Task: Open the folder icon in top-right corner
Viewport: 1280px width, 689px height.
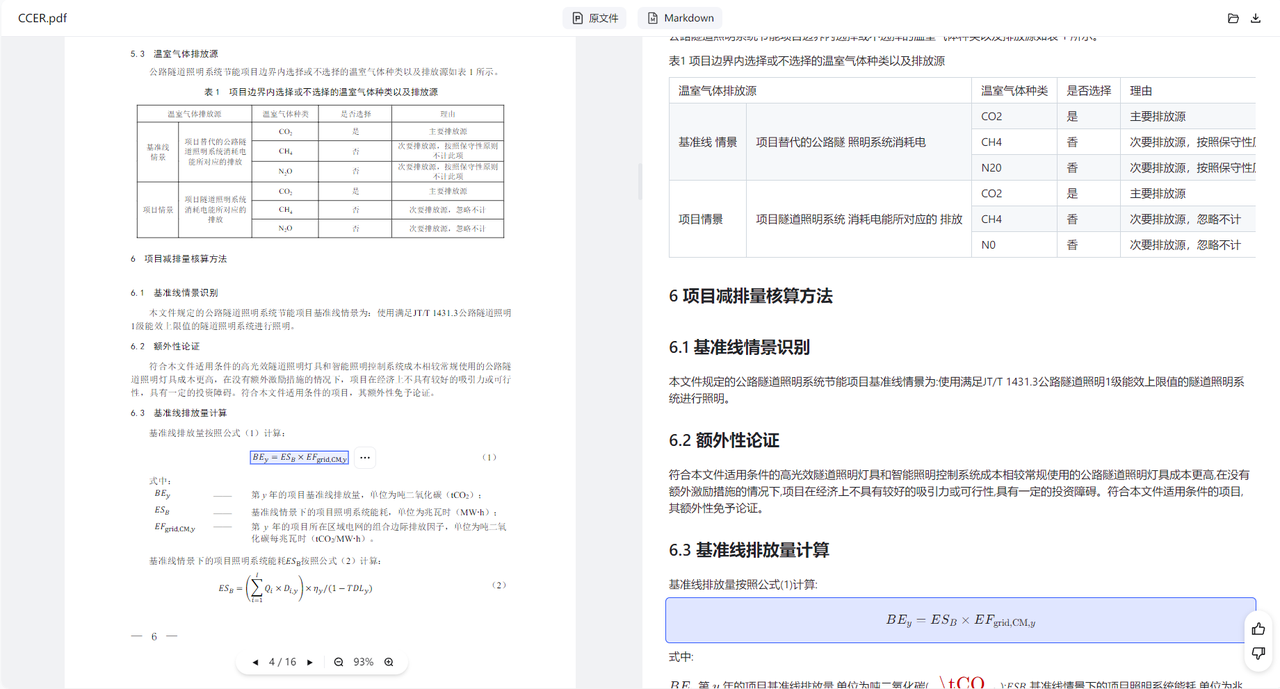Action: point(1233,18)
